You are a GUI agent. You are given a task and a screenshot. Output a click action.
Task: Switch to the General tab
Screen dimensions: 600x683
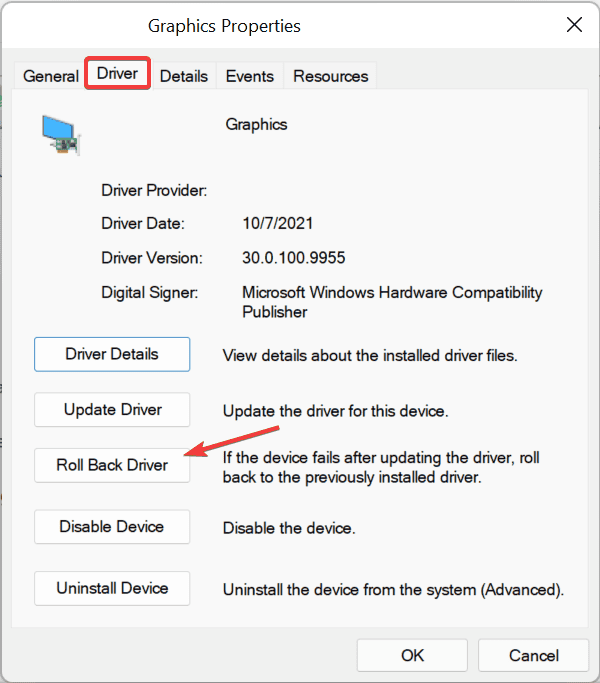51,76
